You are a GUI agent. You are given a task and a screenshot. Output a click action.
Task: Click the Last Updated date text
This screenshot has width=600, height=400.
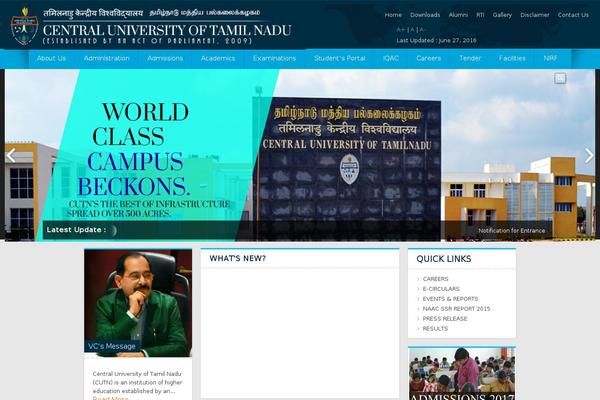pyautogui.click(x=436, y=40)
